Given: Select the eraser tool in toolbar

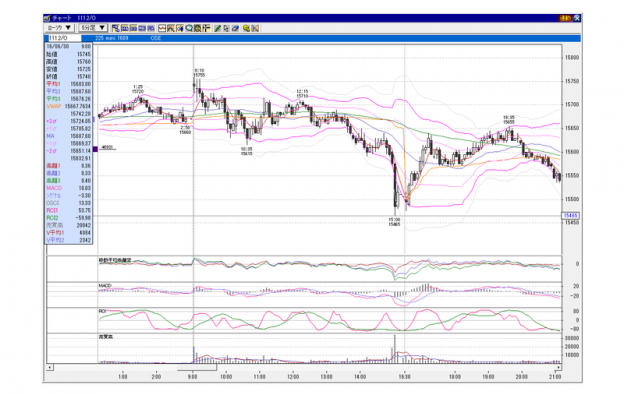Looking at the screenshot, I should click(x=236, y=28).
